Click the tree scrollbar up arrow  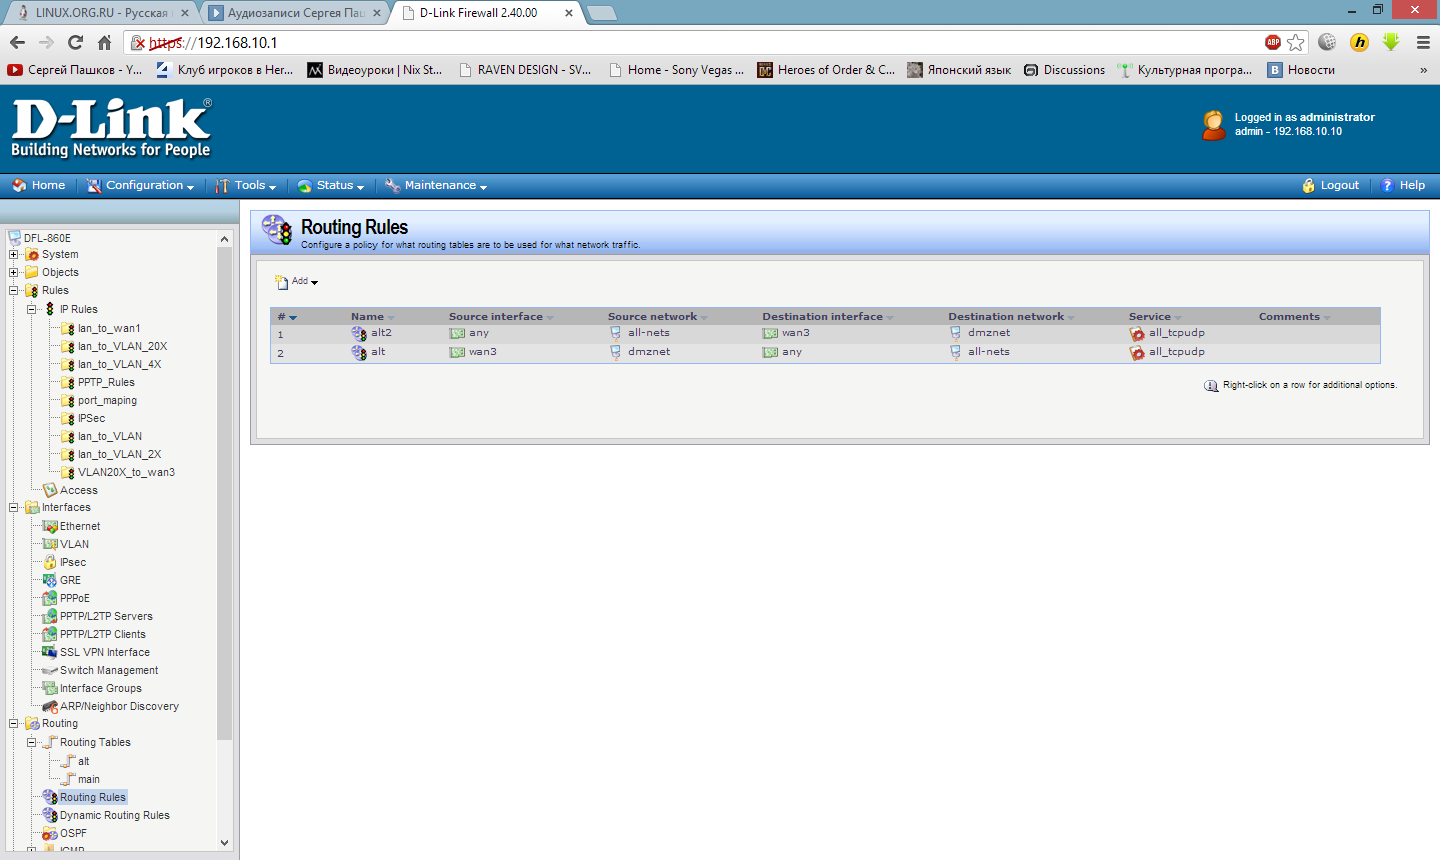[224, 239]
